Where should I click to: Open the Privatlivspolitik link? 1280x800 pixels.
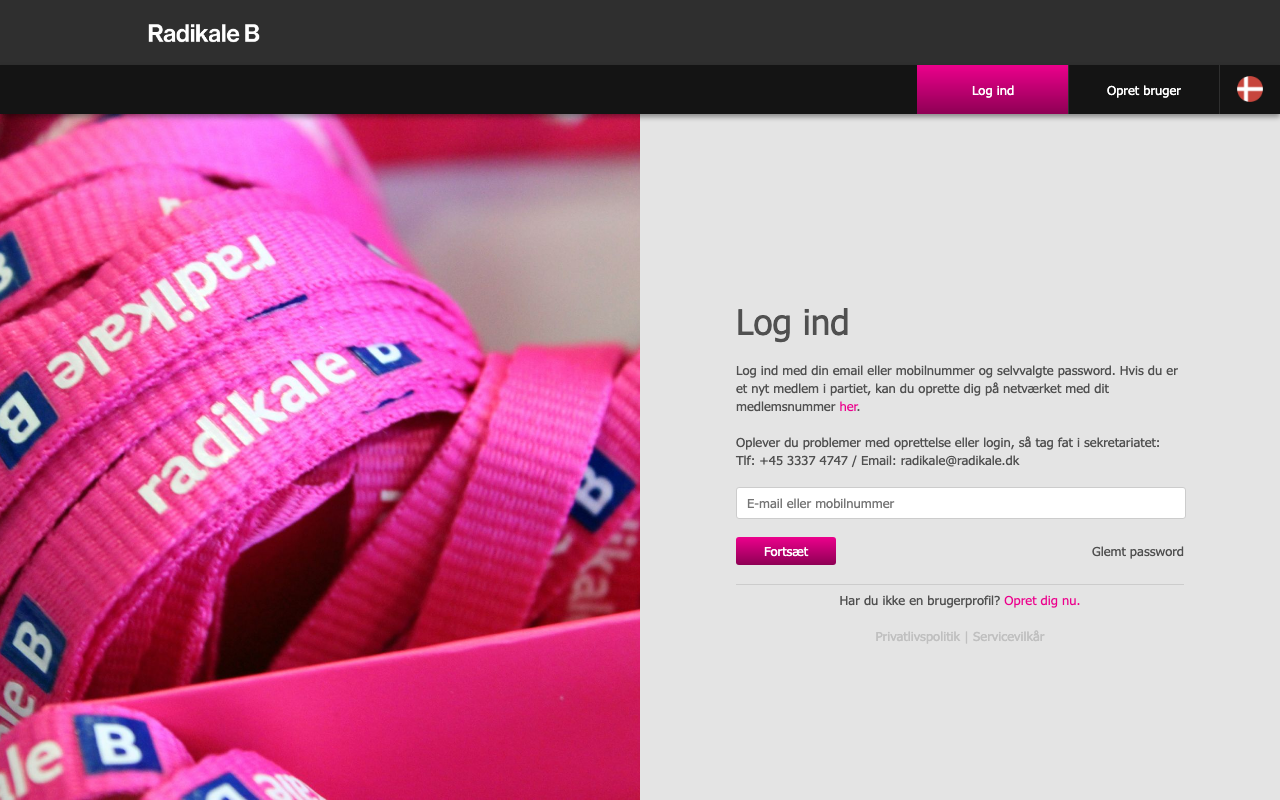coord(917,637)
